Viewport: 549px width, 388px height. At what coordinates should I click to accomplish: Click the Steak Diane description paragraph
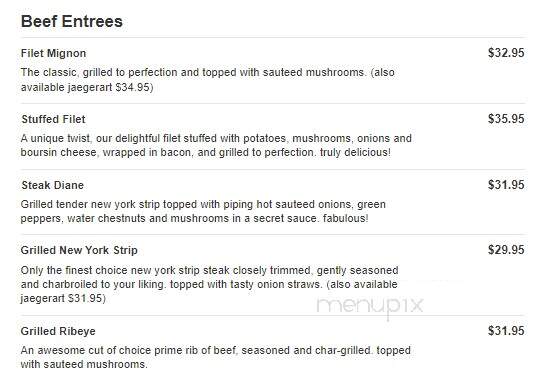pyautogui.click(x=203, y=211)
